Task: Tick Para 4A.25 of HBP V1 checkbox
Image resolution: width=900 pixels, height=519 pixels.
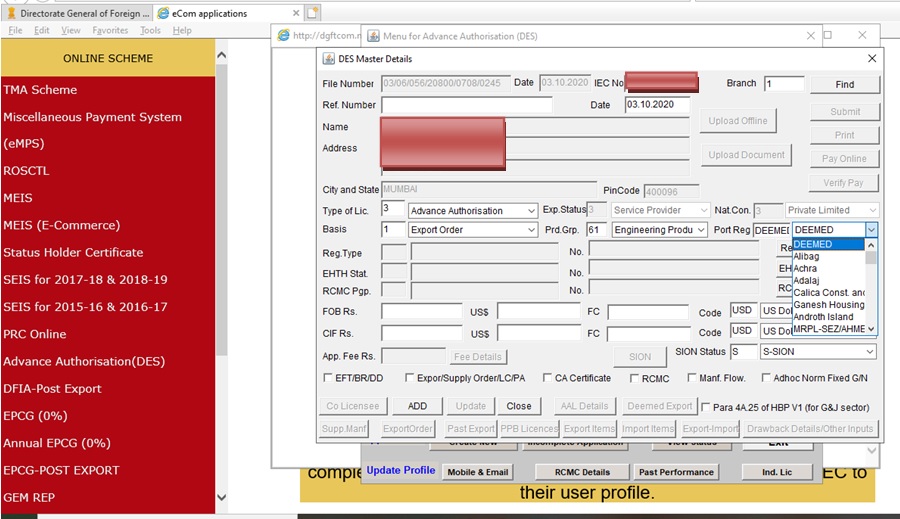Action: click(706, 406)
